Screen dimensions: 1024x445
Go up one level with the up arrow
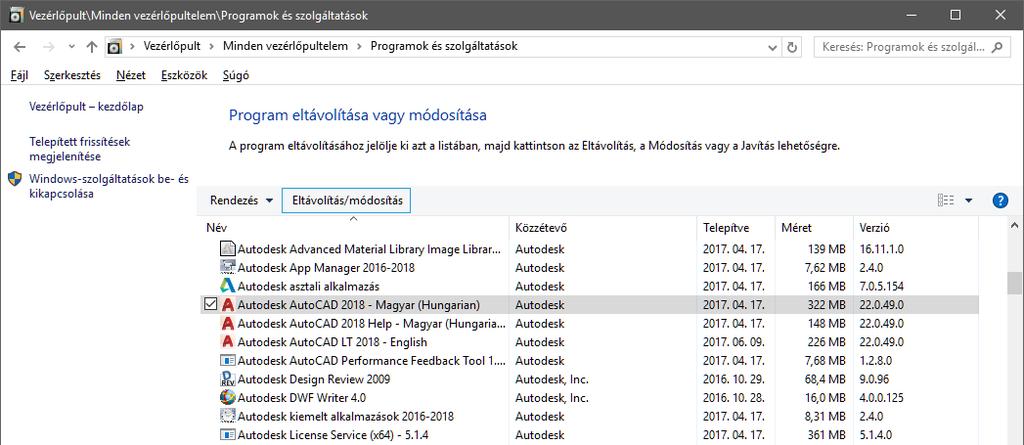(x=91, y=47)
